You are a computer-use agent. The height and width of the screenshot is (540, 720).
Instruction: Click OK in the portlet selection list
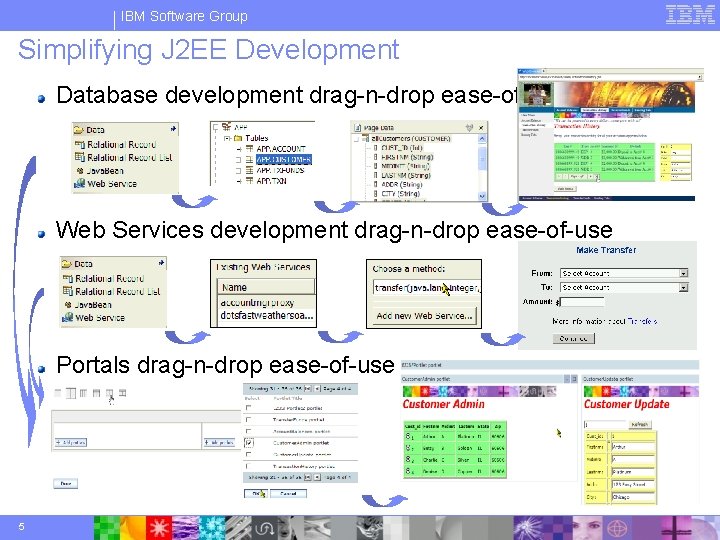click(x=255, y=494)
